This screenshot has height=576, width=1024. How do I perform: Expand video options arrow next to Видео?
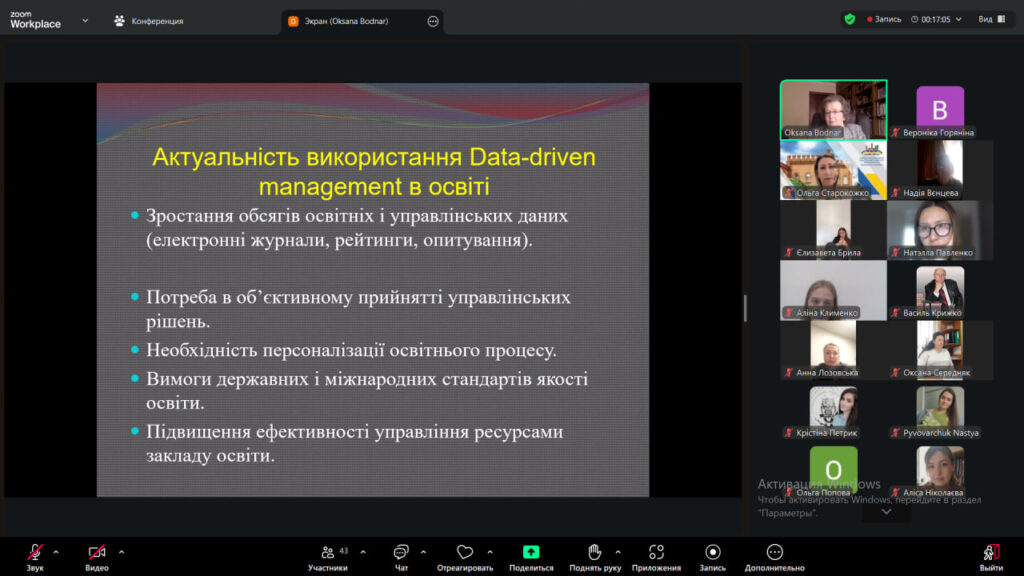[x=121, y=551]
